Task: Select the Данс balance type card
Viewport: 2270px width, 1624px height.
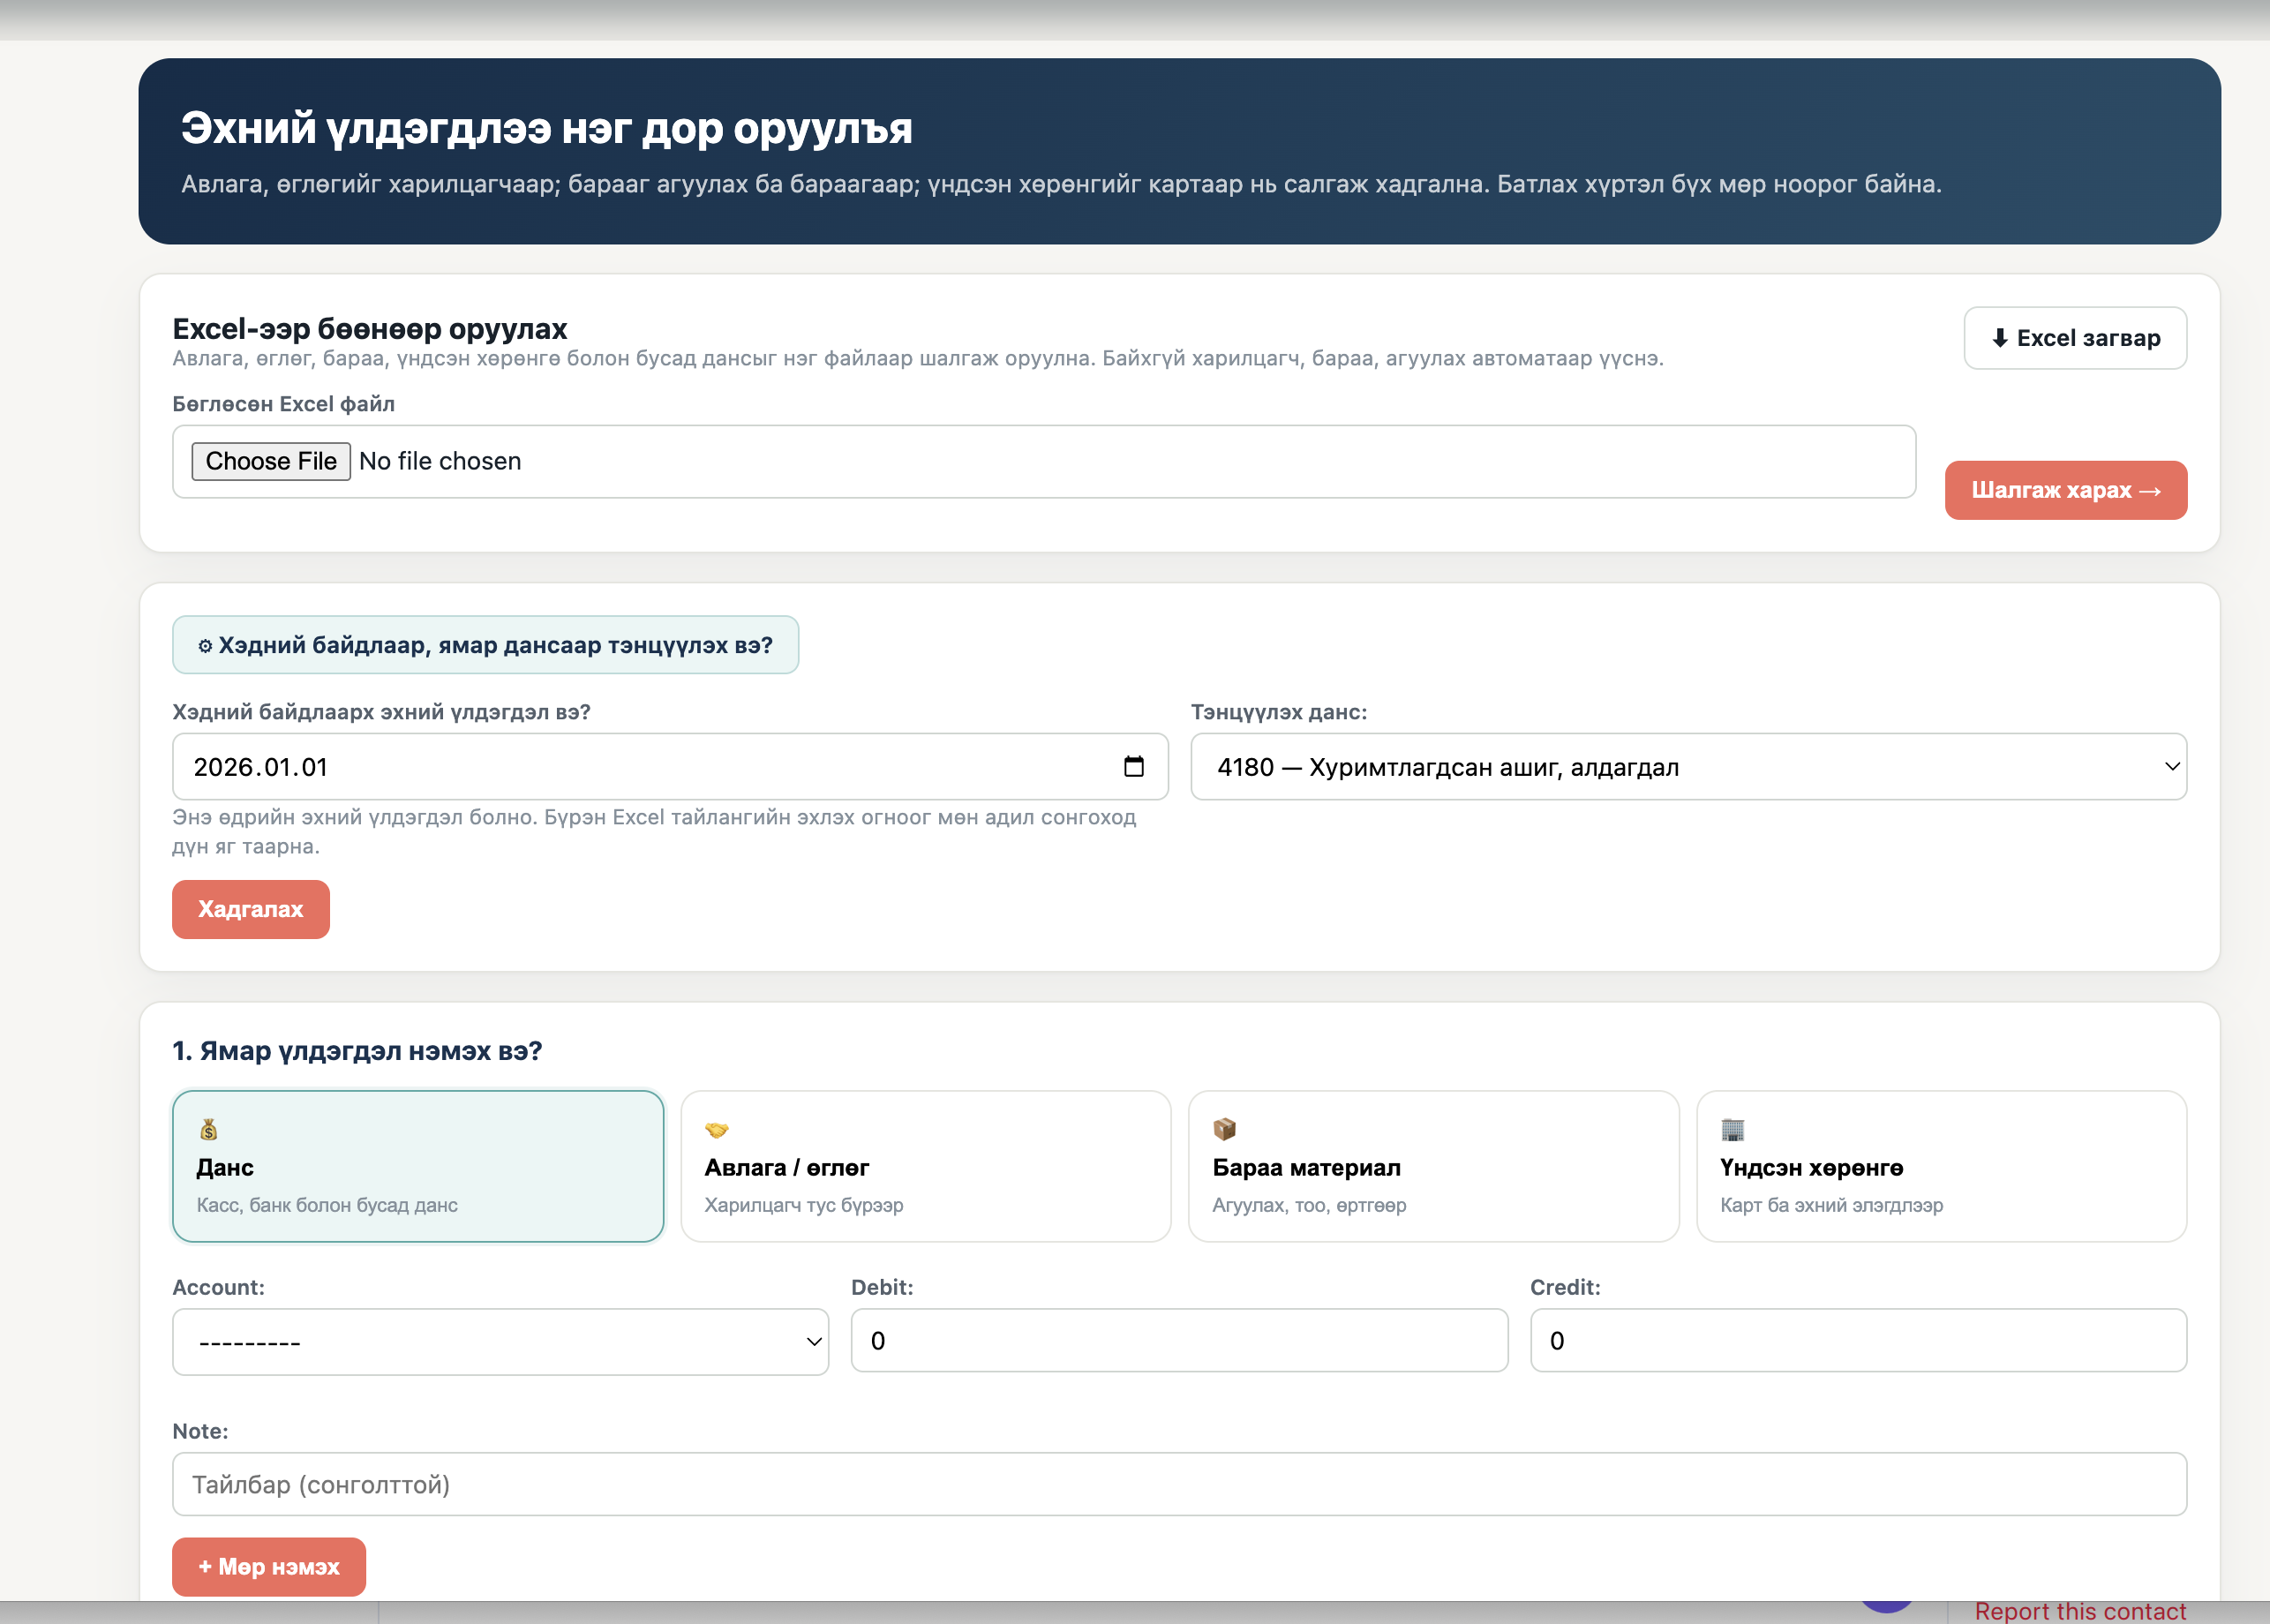Action: pyautogui.click(x=418, y=1166)
